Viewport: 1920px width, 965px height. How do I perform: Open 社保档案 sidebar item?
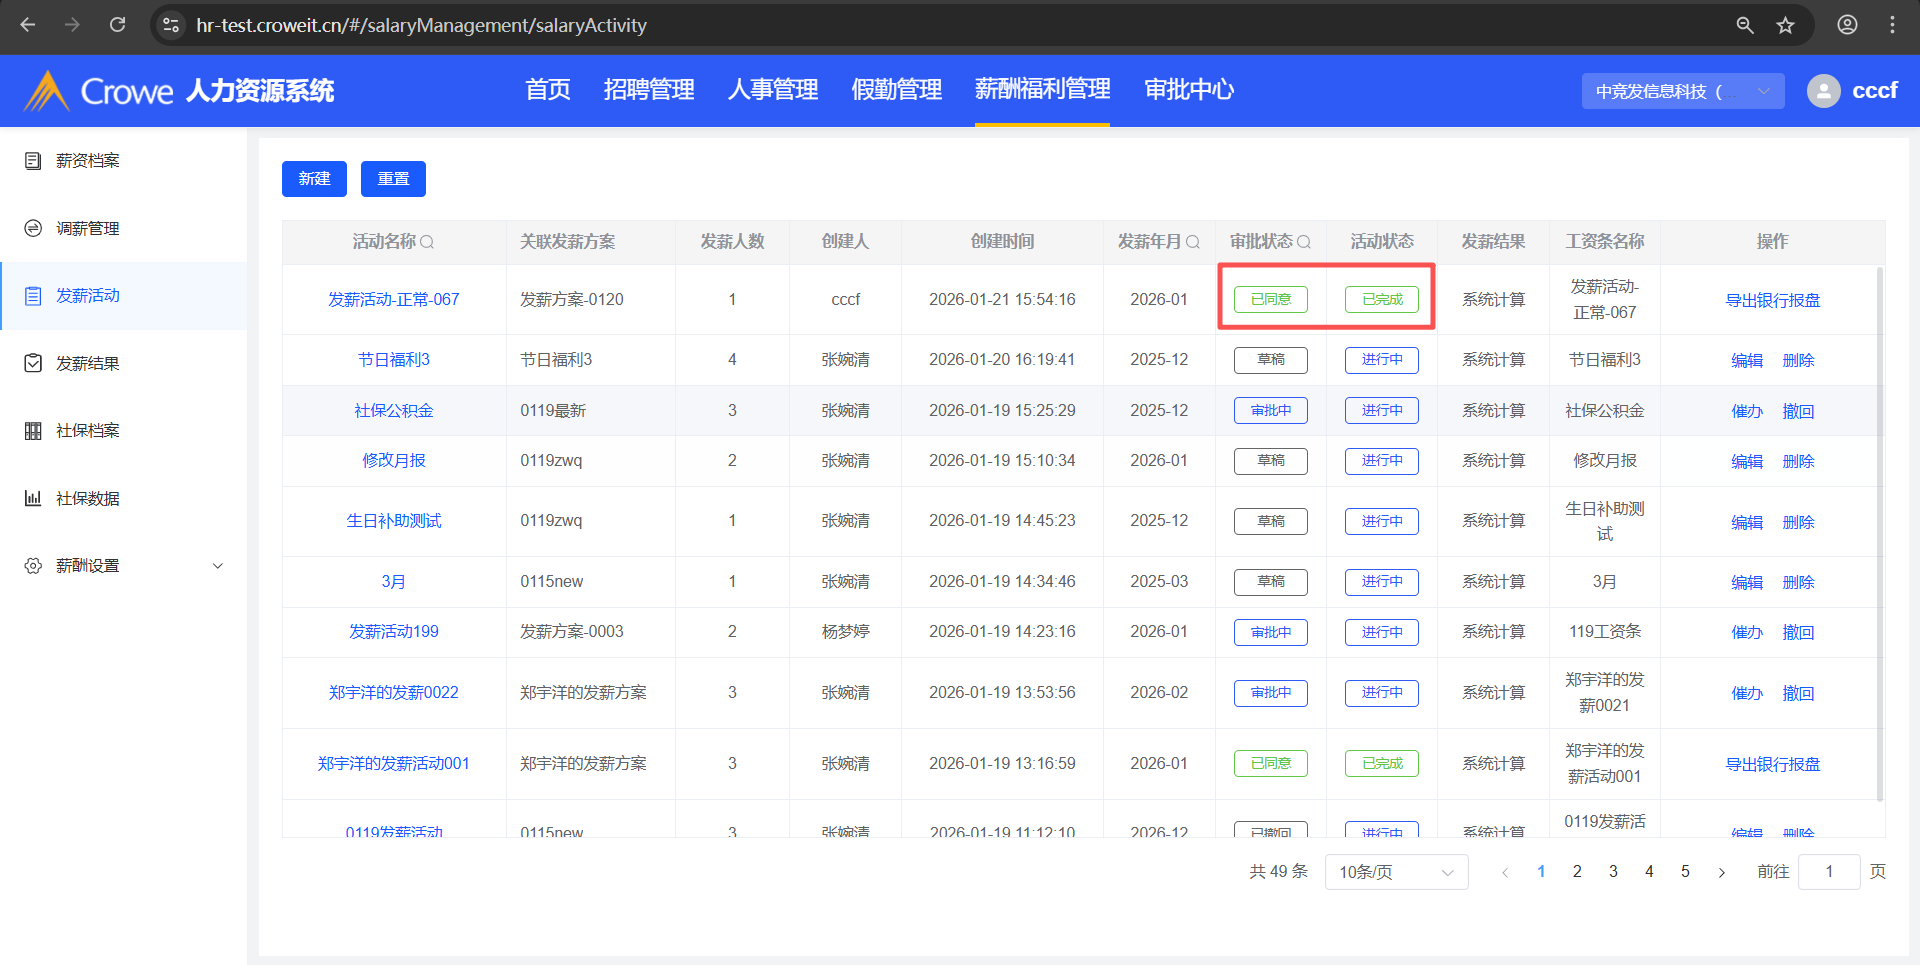[x=88, y=431]
